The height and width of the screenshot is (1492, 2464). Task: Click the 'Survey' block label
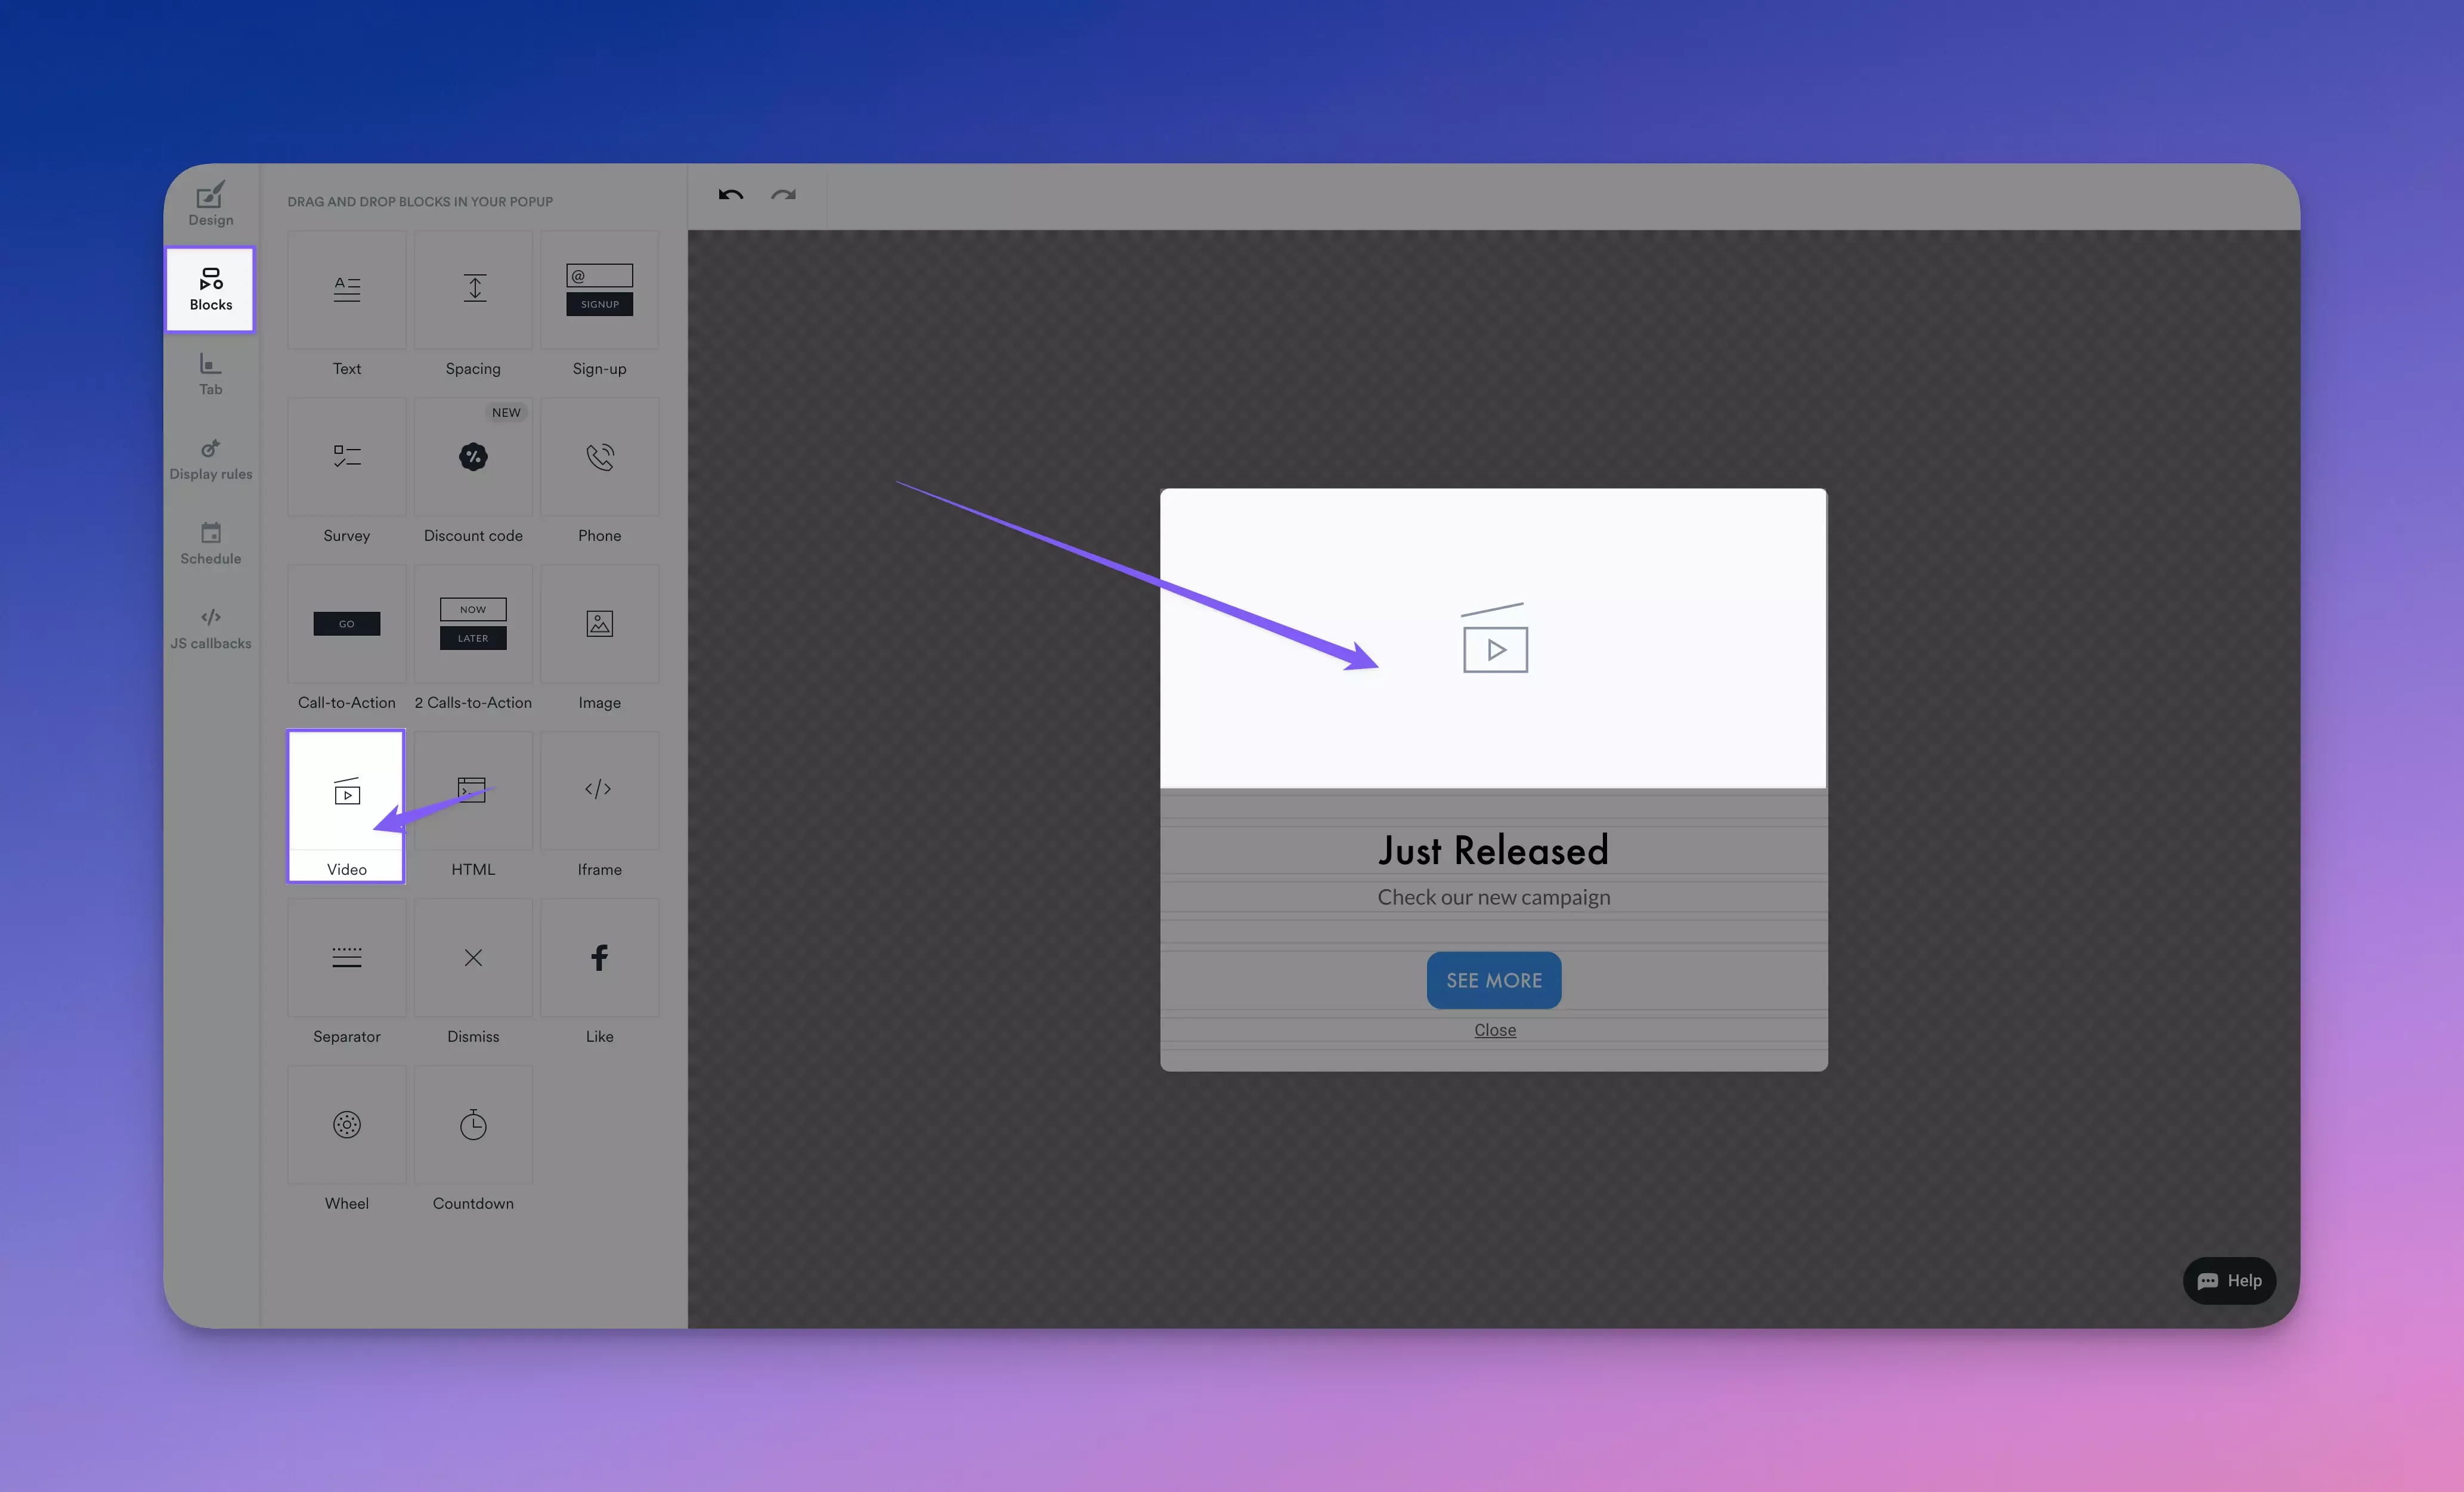tap(346, 536)
